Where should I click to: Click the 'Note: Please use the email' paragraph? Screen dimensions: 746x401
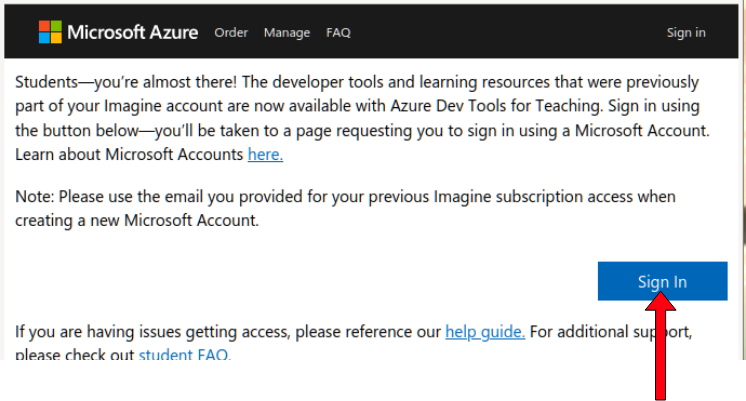(x=345, y=208)
